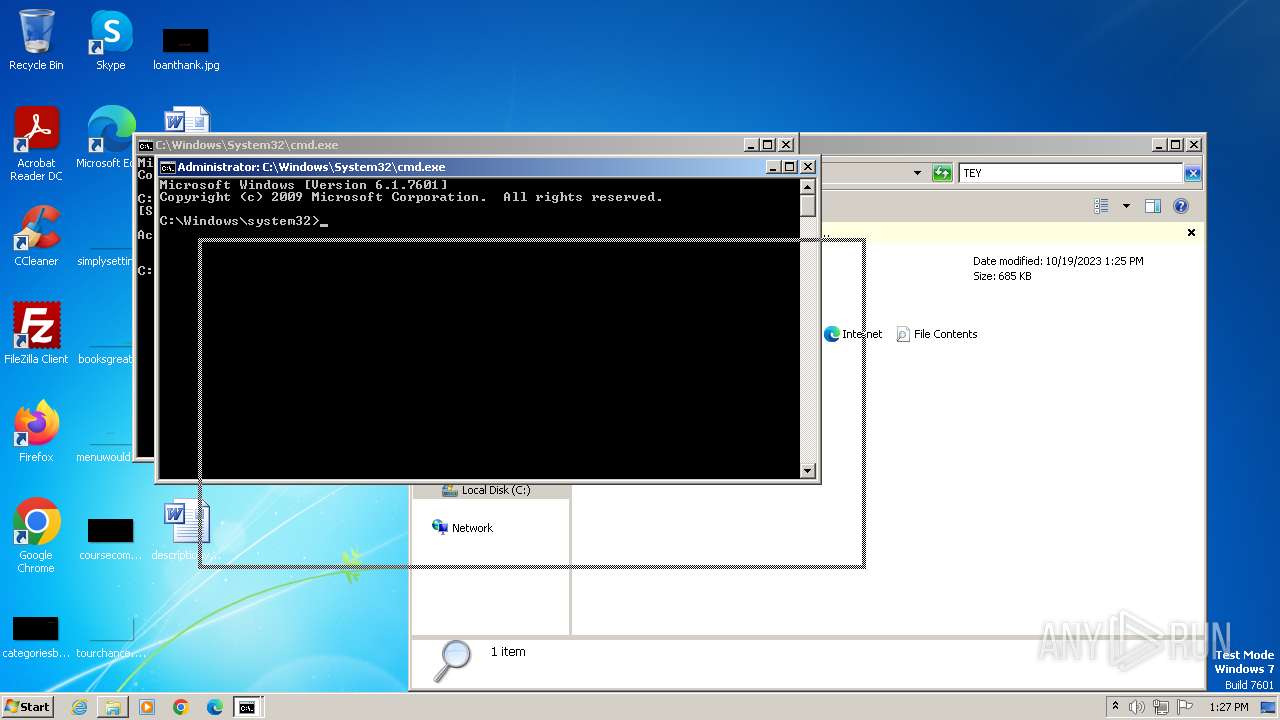The height and width of the screenshot is (720, 1280).
Task: Open Acrobat Reader DC shortcut
Action: 36,143
